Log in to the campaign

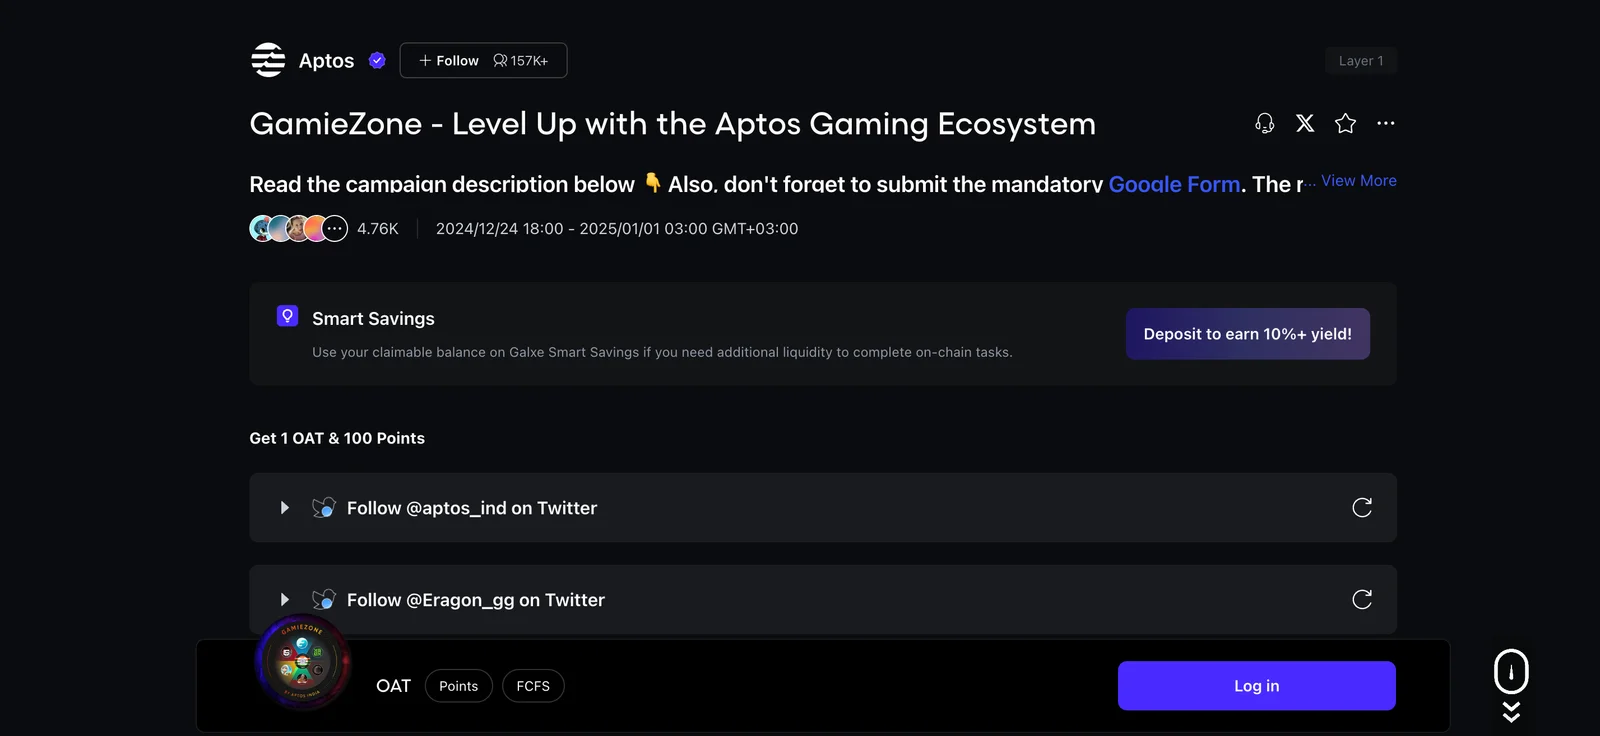tap(1257, 686)
